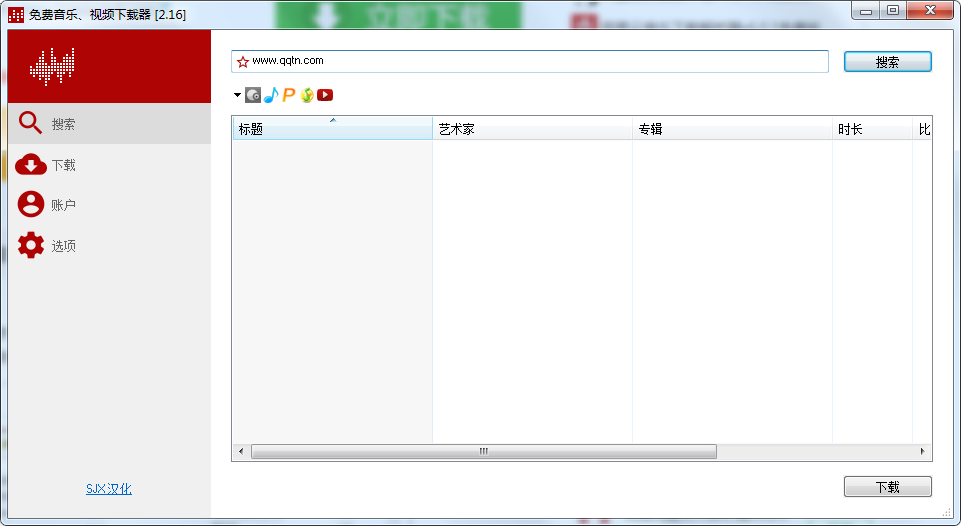Close the downloader window
Screen dimensions: 961x526
930,10
